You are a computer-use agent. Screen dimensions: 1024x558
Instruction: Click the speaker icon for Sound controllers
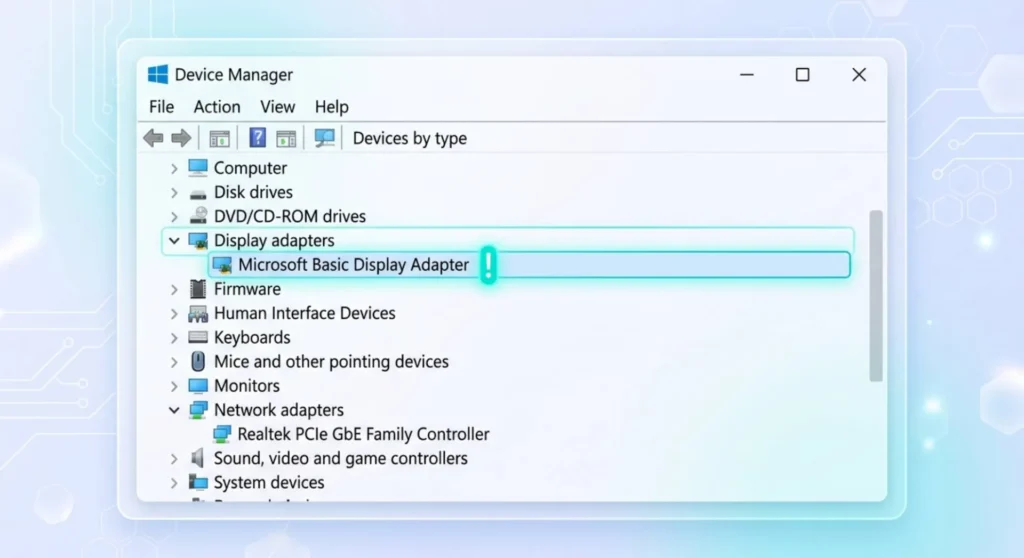pos(197,458)
